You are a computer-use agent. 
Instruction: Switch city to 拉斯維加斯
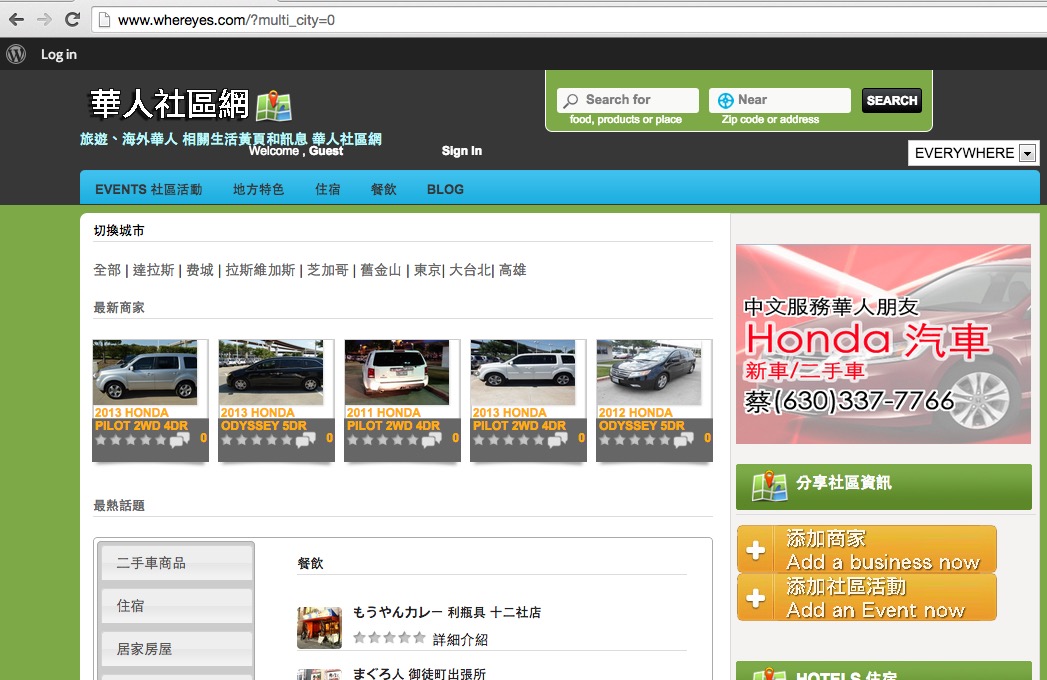pyautogui.click(x=260, y=270)
